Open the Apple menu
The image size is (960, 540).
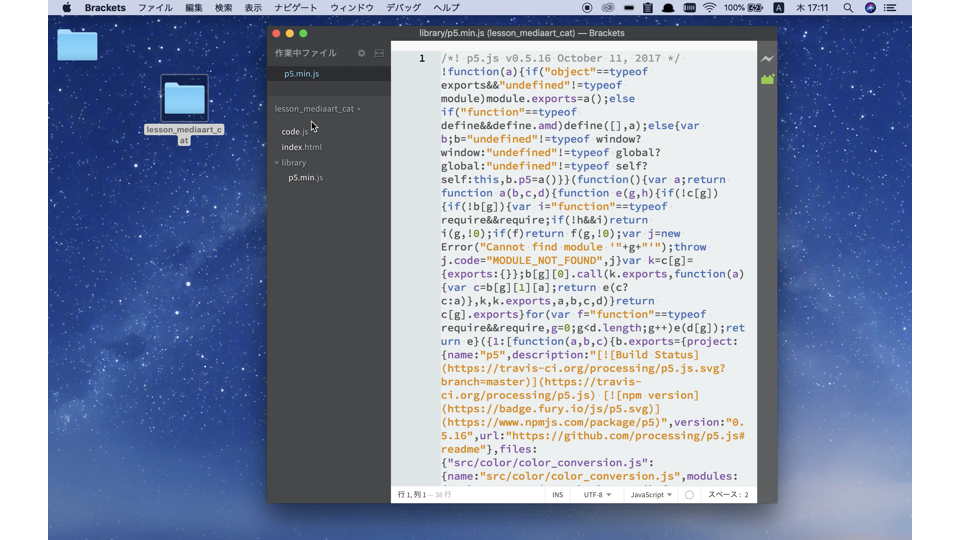(x=67, y=7)
